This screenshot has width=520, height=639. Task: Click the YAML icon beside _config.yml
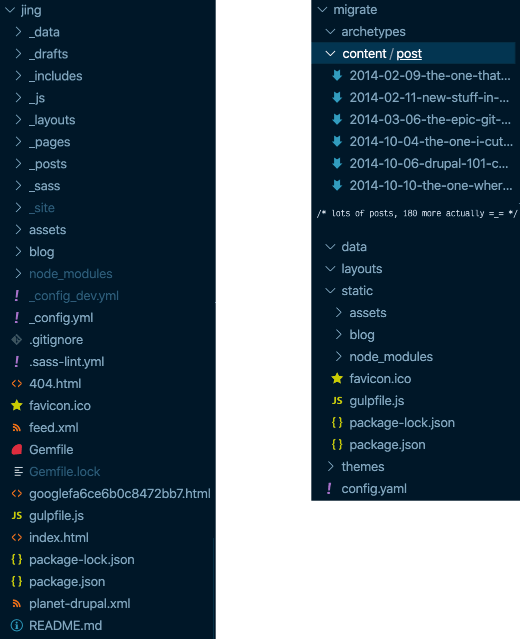coord(17,318)
